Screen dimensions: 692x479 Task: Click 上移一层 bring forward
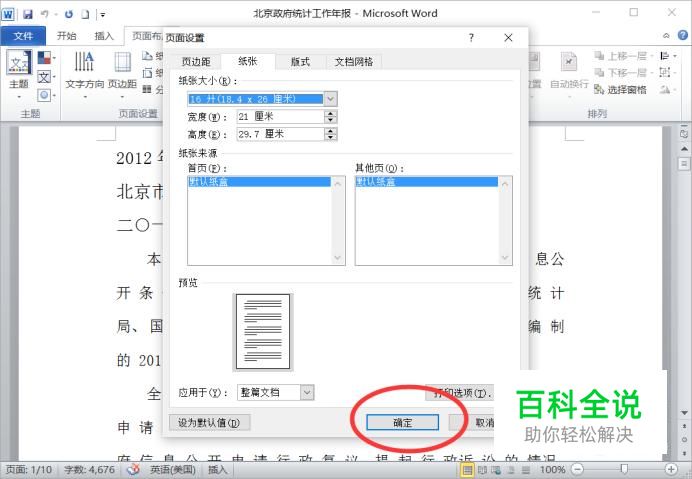(623, 56)
